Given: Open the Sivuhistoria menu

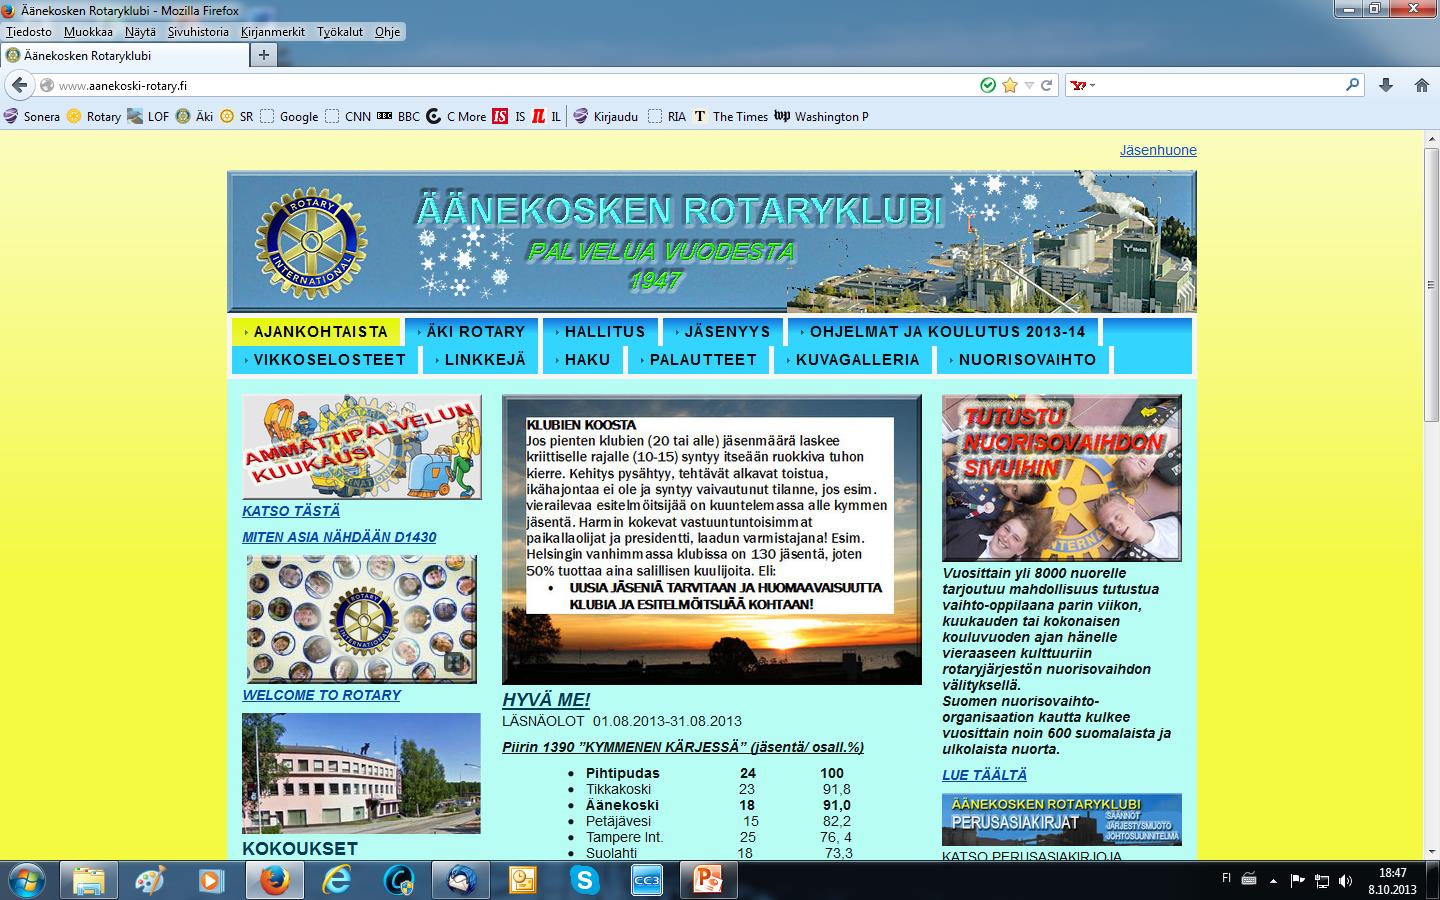Looking at the screenshot, I should pyautogui.click(x=198, y=31).
